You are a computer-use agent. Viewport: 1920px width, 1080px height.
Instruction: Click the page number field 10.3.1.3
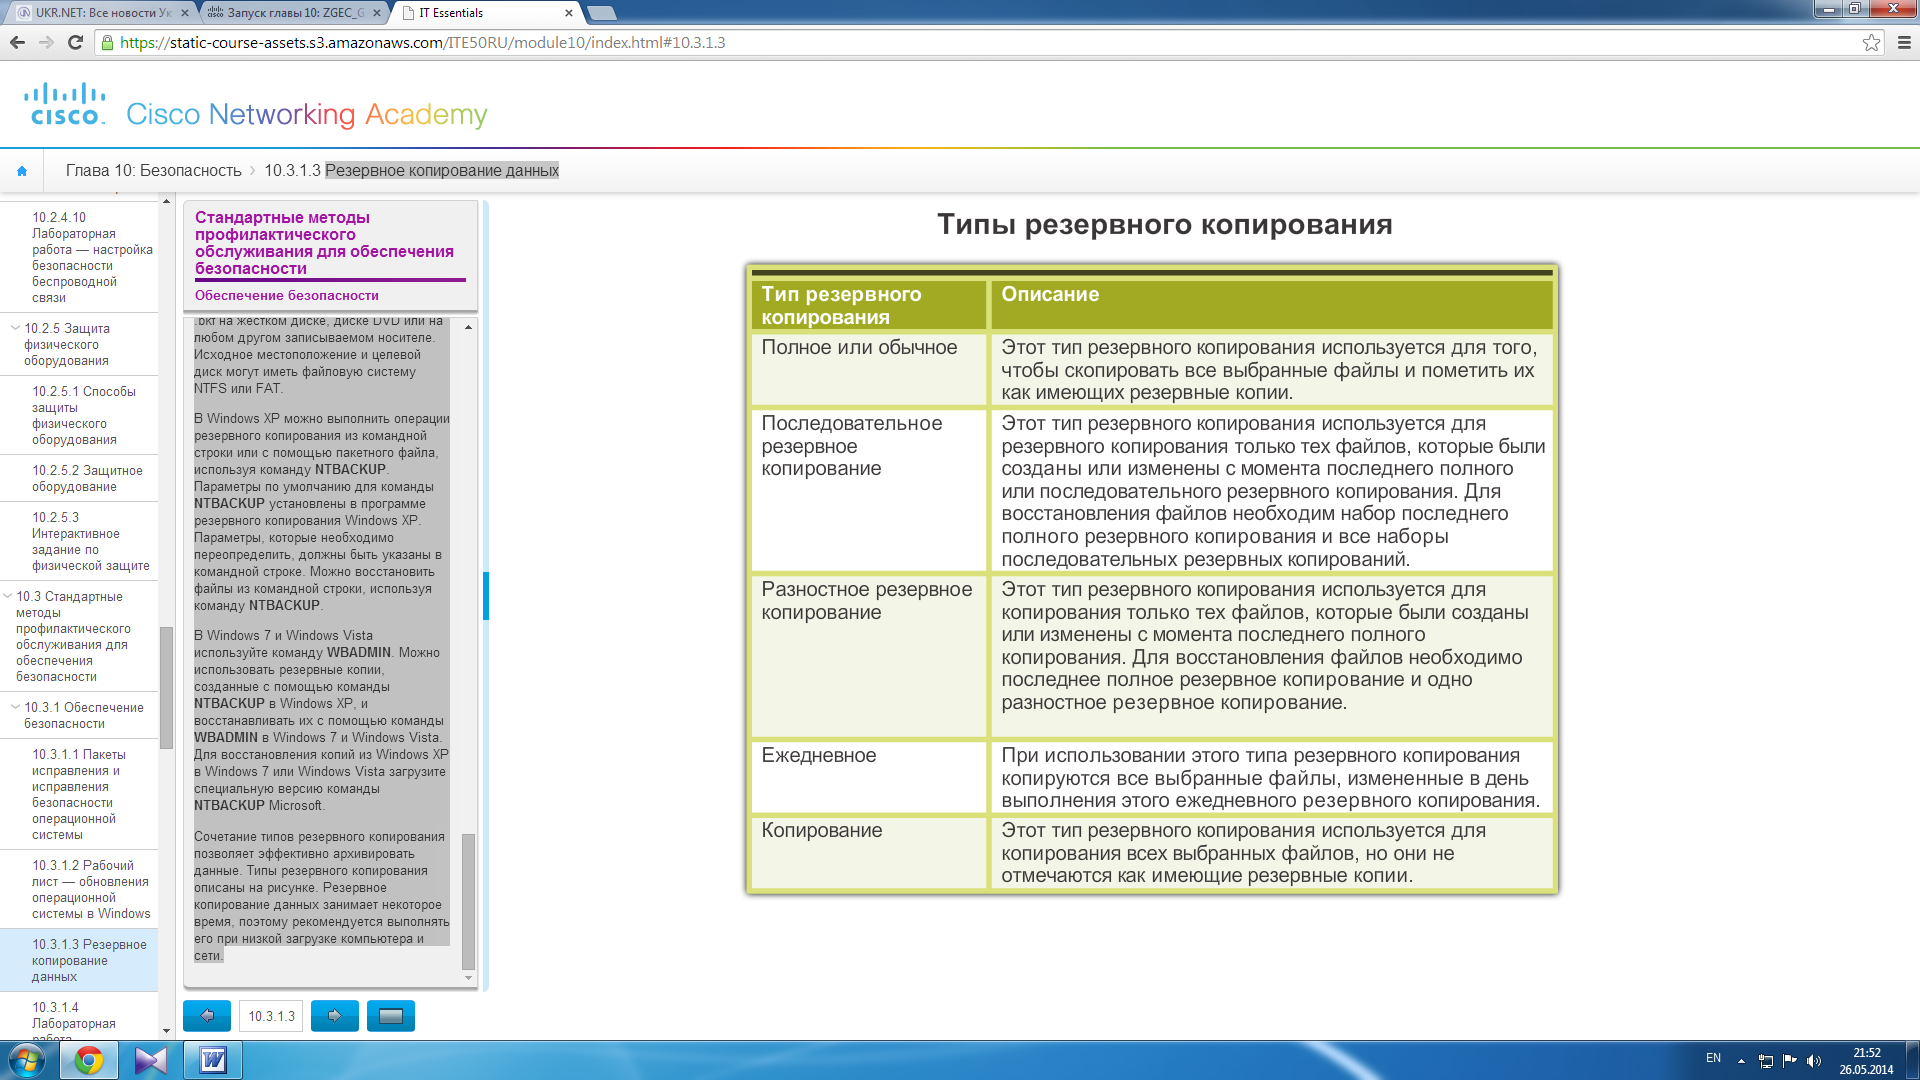coord(271,1016)
